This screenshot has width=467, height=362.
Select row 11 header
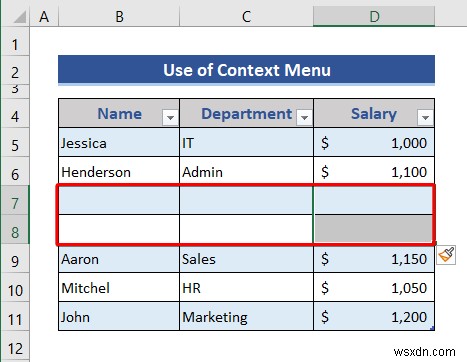(15, 317)
